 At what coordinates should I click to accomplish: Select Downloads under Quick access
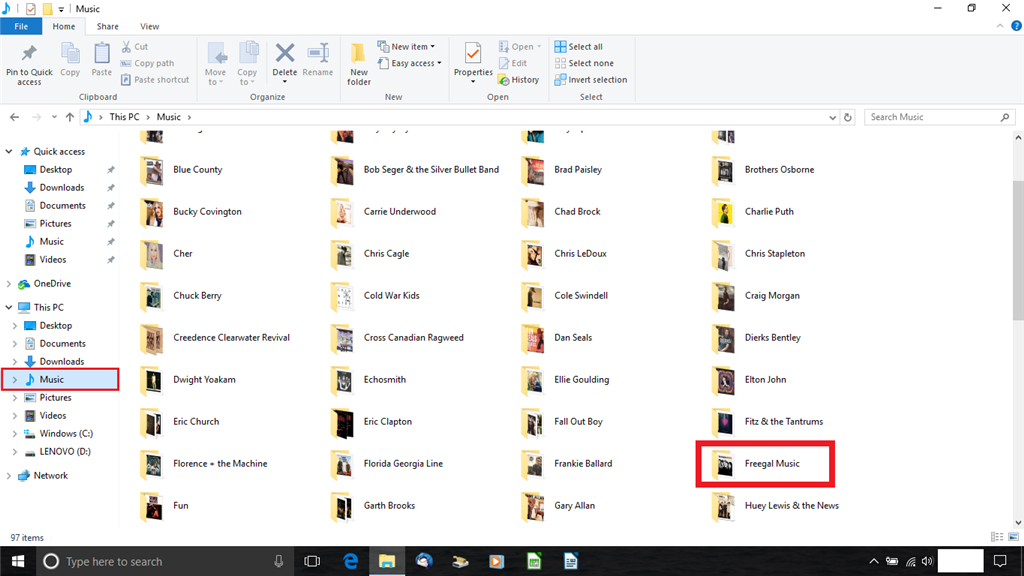point(62,187)
